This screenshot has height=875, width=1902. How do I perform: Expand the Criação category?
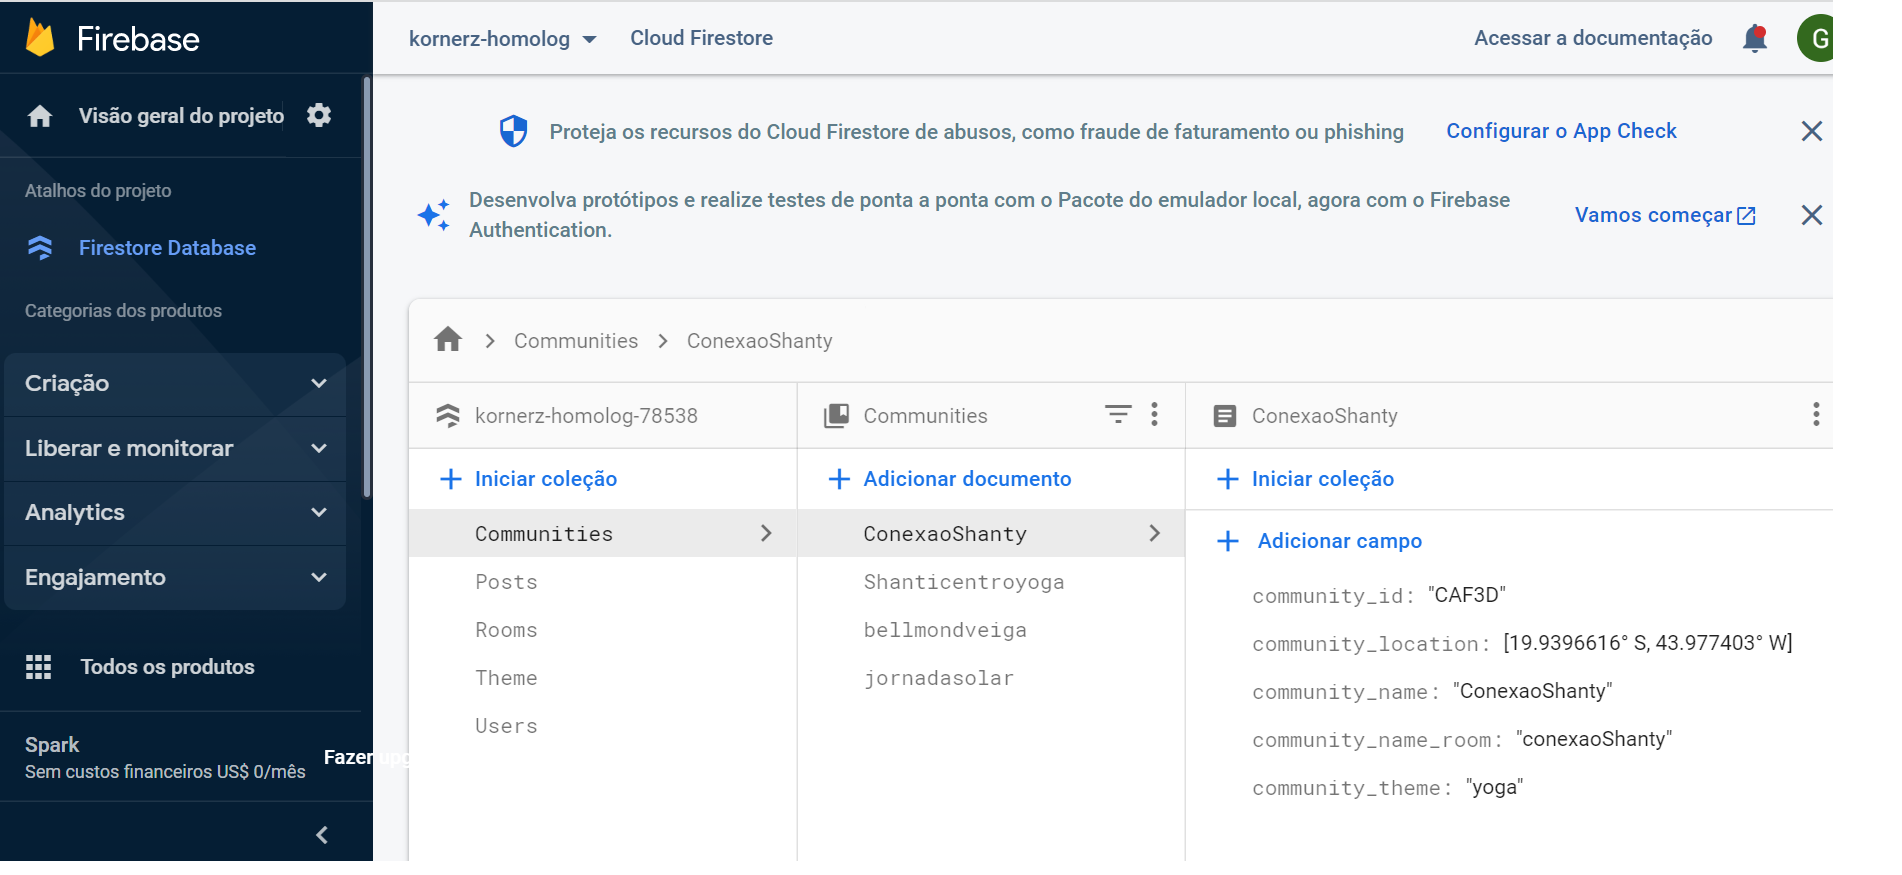click(175, 384)
